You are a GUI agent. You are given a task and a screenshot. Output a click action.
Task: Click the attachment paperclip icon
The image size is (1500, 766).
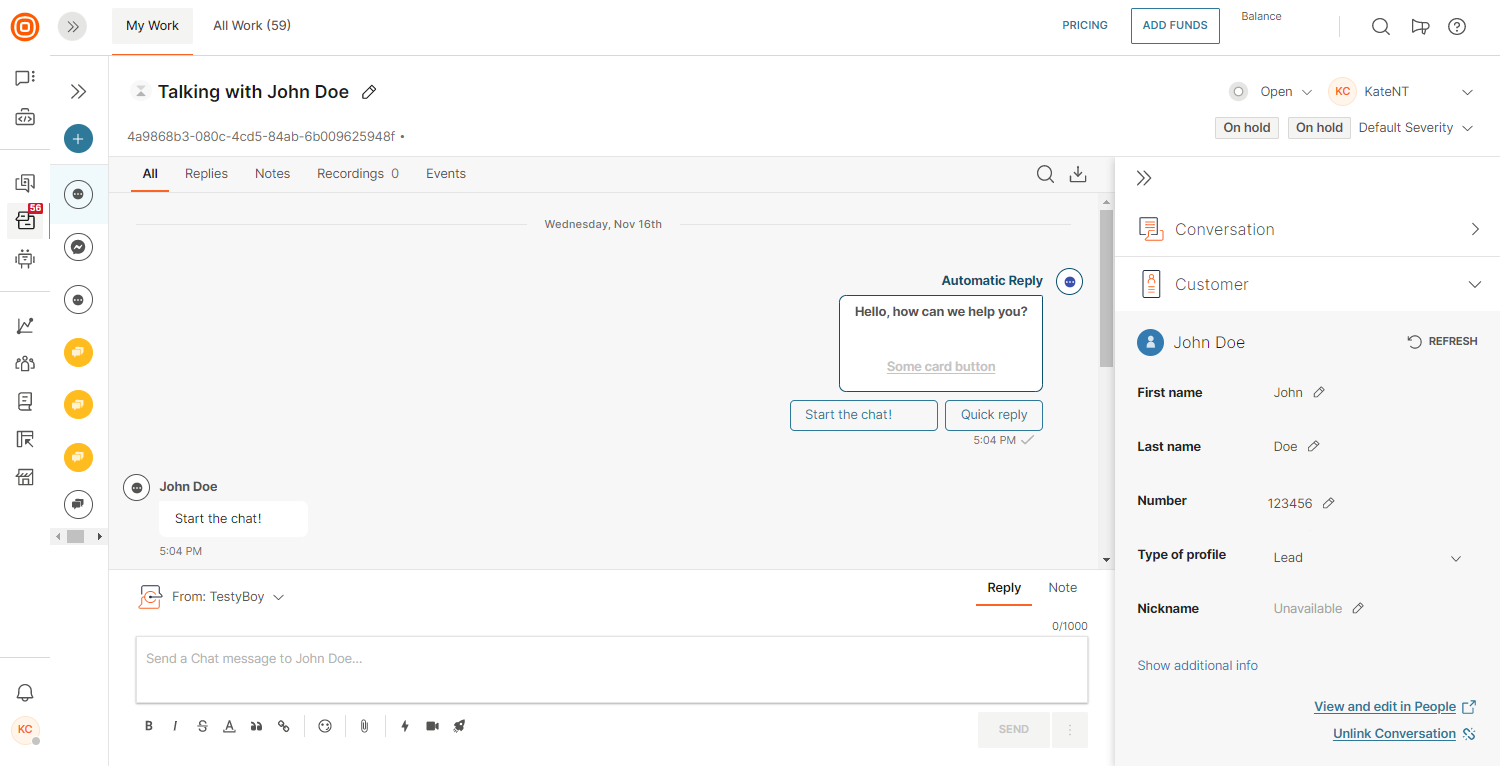click(364, 727)
